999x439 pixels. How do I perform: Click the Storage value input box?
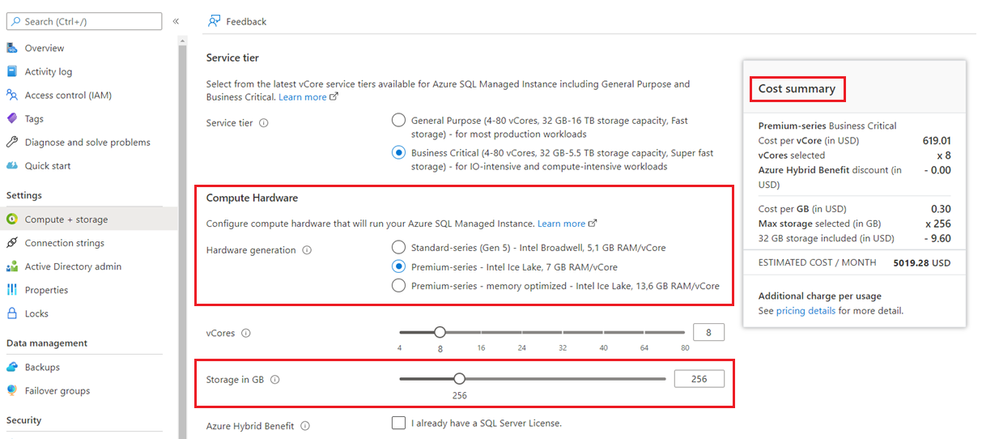click(699, 378)
